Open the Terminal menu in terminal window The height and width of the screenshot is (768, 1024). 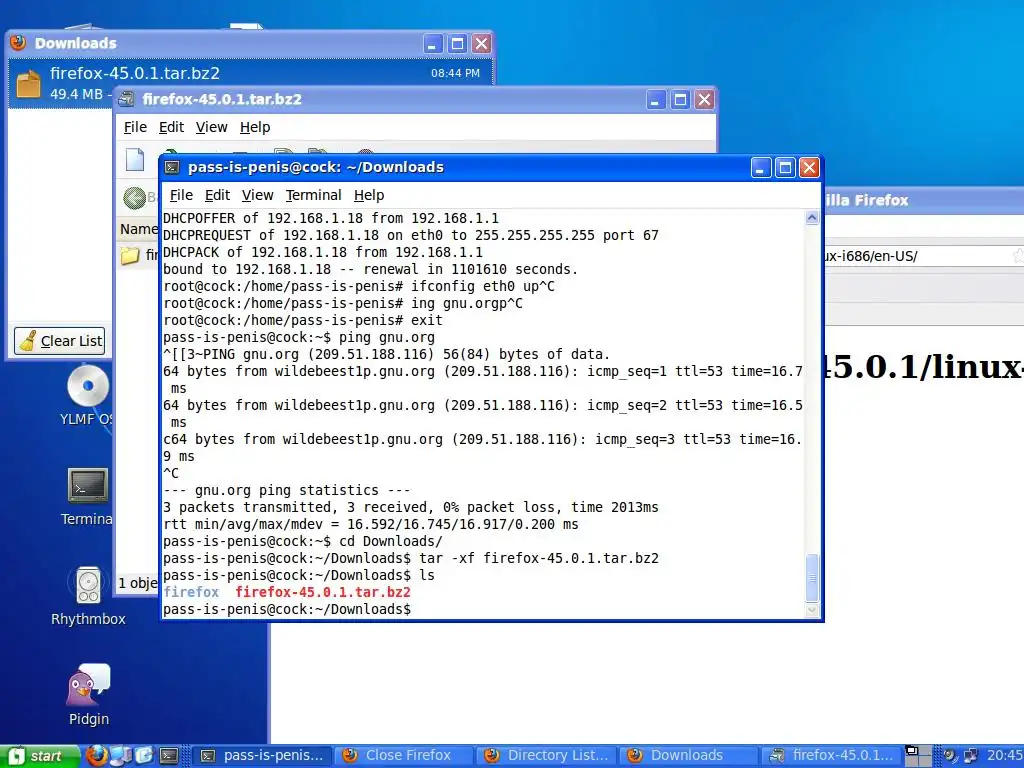click(x=313, y=195)
